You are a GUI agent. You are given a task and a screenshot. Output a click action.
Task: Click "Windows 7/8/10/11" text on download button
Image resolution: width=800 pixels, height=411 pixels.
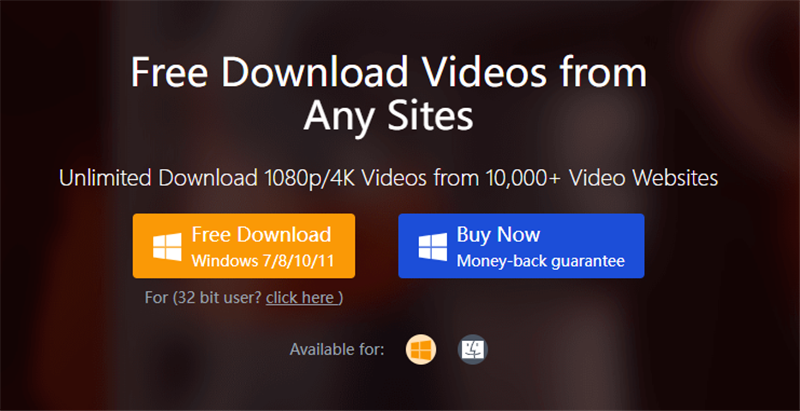click(x=263, y=261)
